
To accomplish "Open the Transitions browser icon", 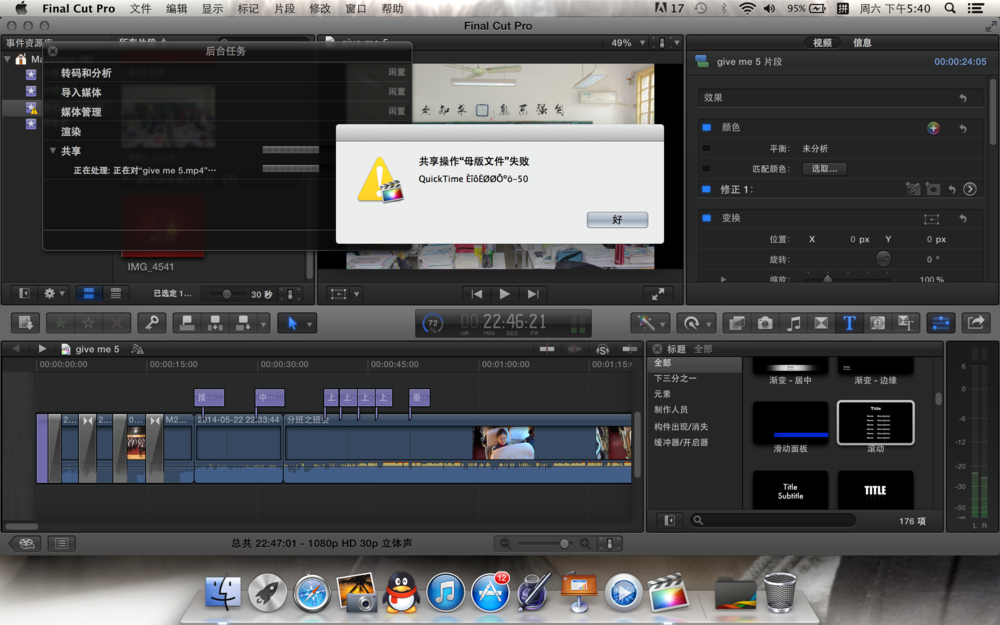I will (x=821, y=323).
